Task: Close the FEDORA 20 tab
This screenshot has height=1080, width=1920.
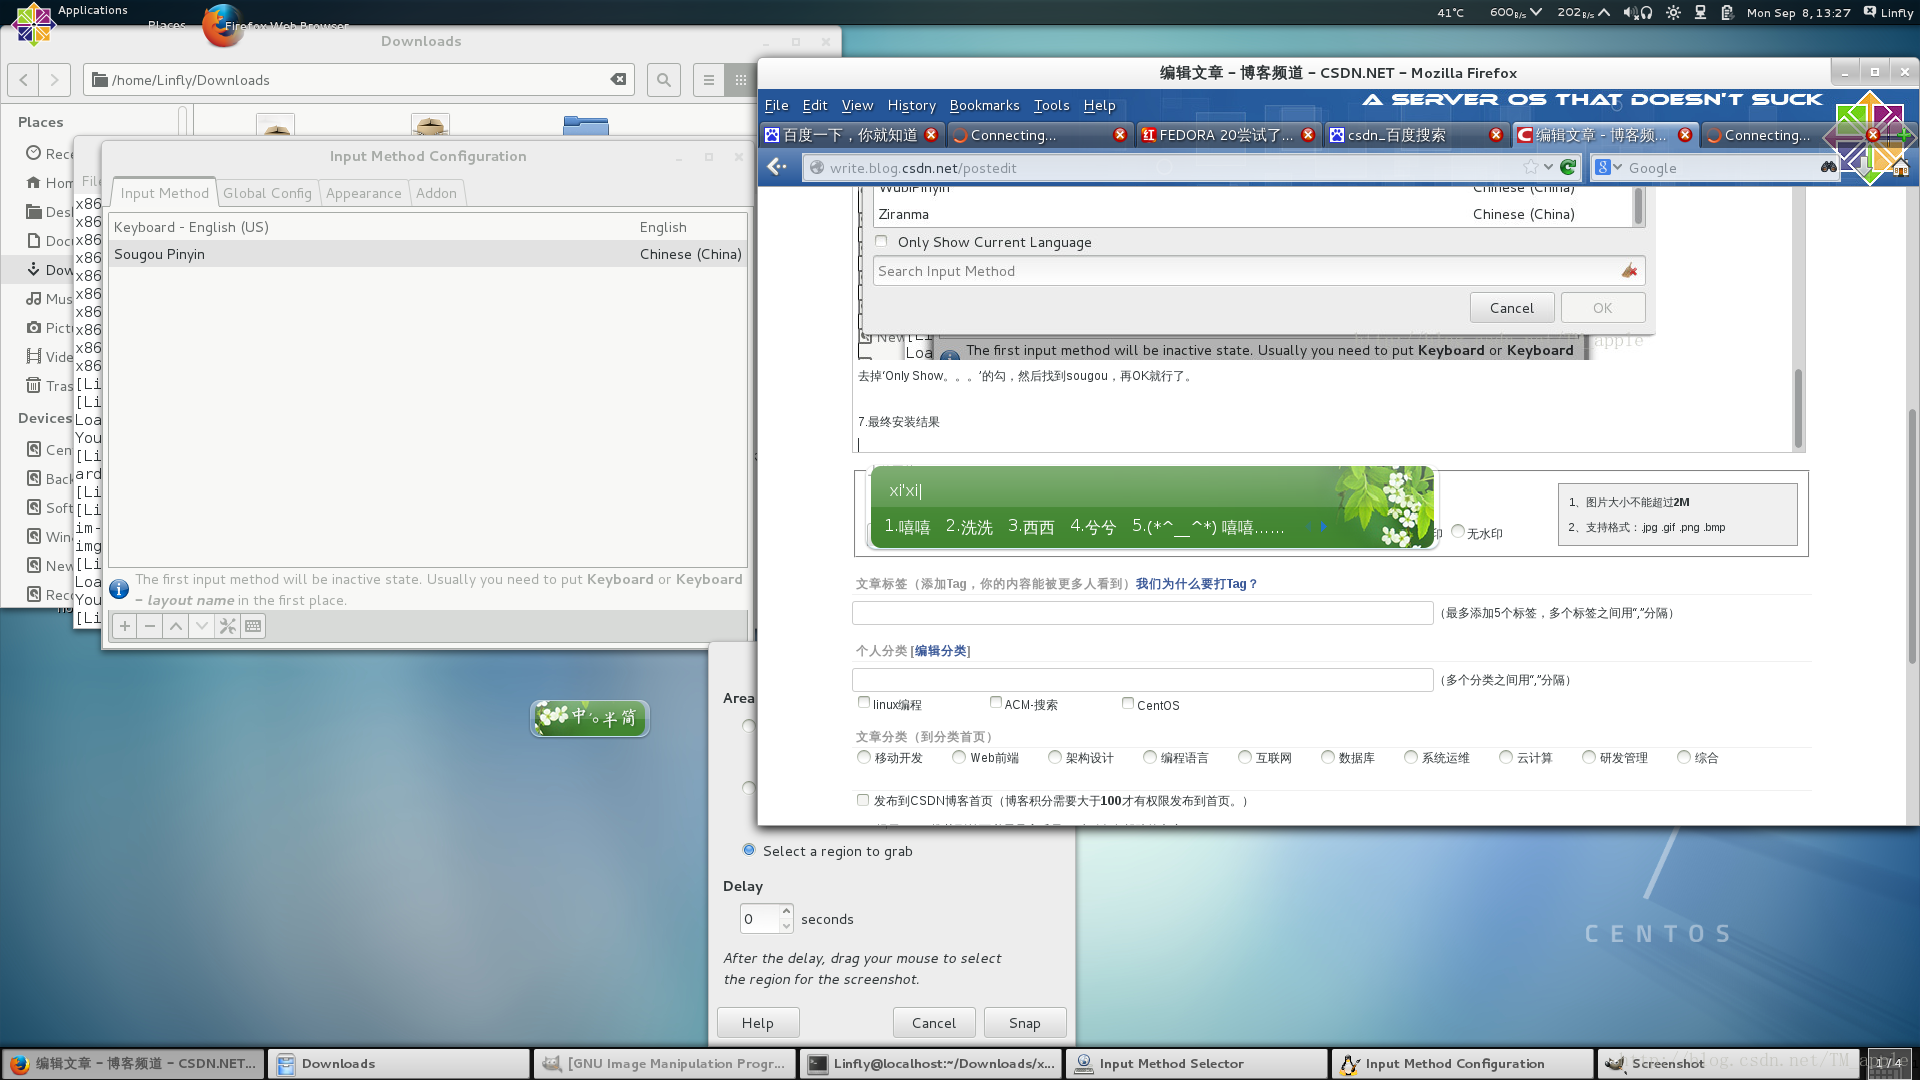Action: click(1308, 135)
